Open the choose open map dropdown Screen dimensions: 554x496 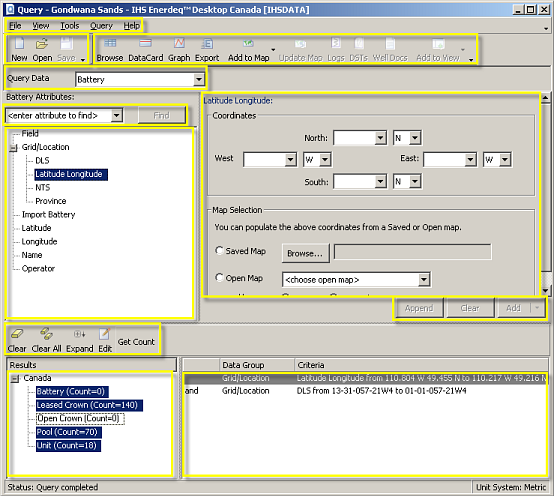(x=424, y=280)
